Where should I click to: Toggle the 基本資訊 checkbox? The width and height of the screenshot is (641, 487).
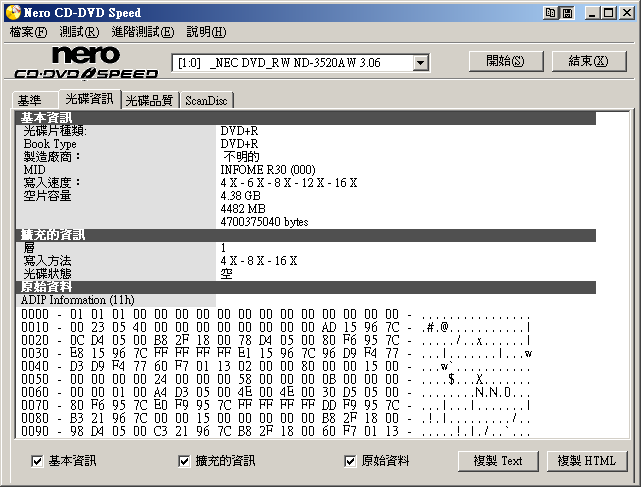[x=37, y=461]
